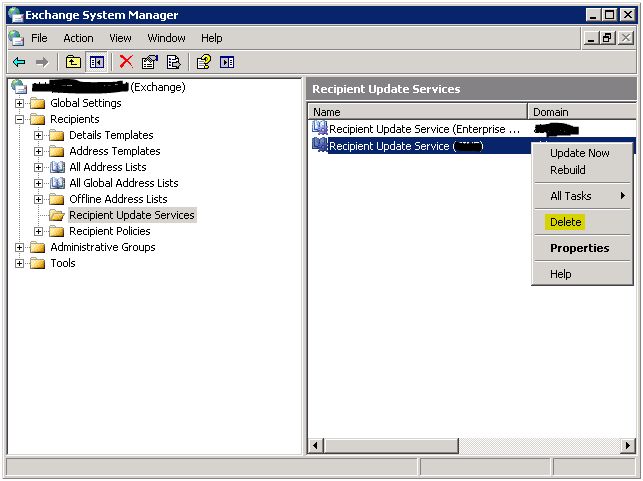The height and width of the screenshot is (481, 643).
Task: Sort by the Domain column header
Action: point(582,112)
